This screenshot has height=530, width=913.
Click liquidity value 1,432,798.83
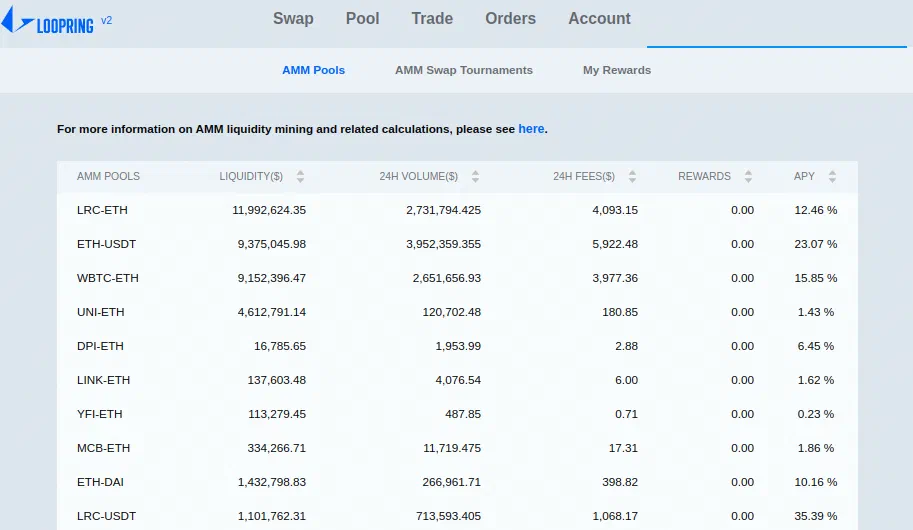click(x=271, y=482)
